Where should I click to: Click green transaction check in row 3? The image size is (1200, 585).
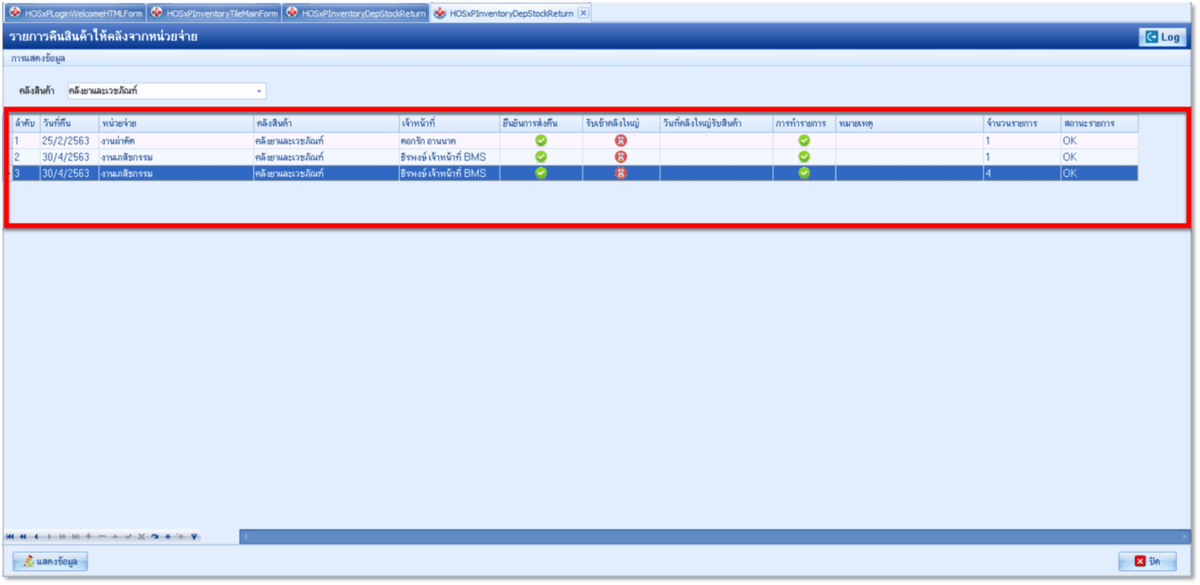tap(804, 173)
